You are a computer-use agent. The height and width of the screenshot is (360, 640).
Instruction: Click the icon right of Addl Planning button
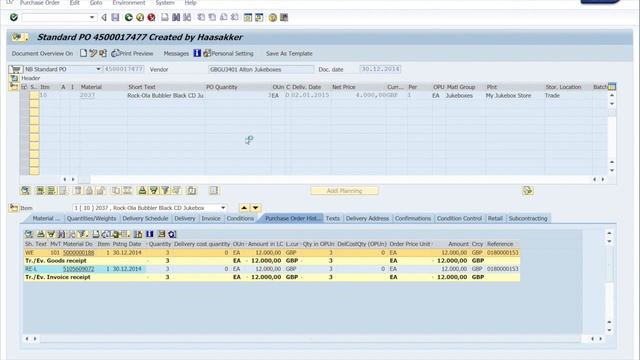(x=528, y=190)
